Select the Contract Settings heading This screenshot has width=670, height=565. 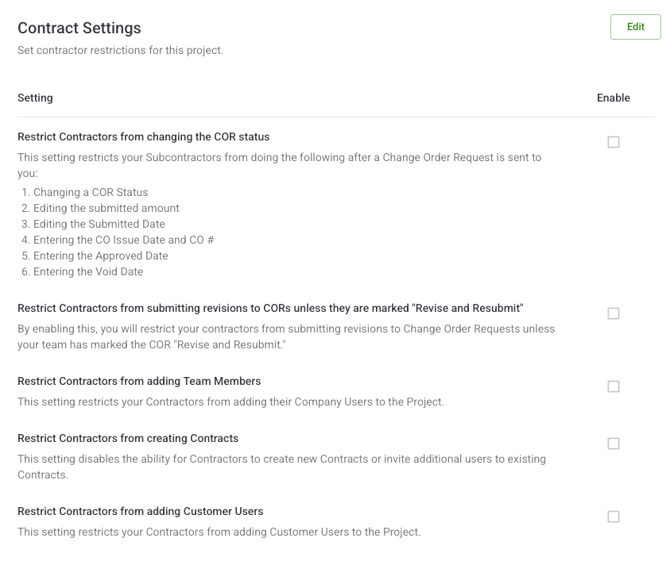pyautogui.click(x=79, y=28)
